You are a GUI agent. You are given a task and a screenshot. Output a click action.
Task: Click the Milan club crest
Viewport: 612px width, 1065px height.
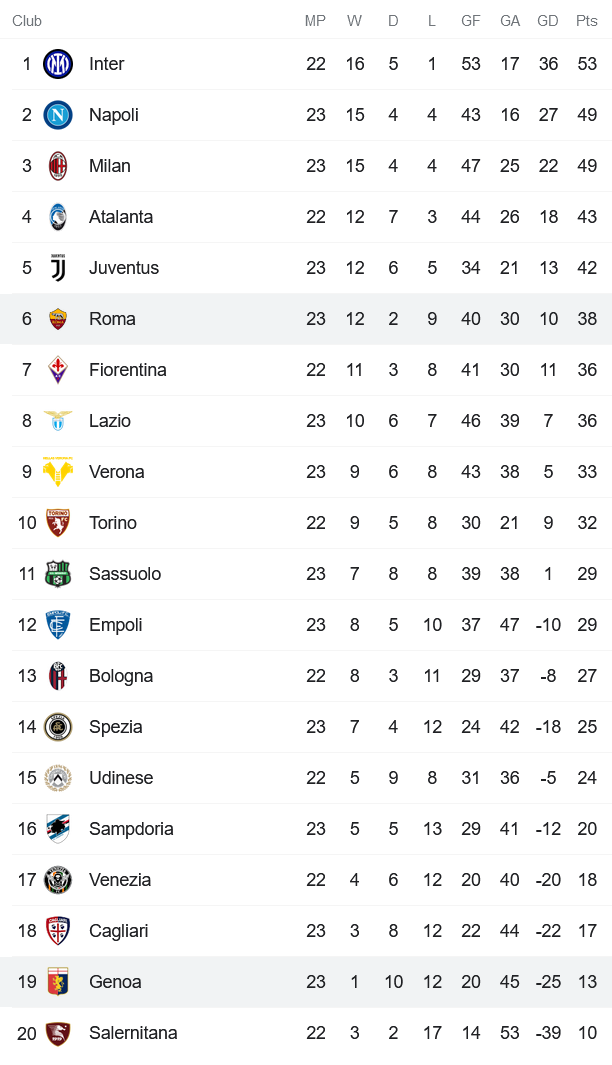(x=58, y=166)
